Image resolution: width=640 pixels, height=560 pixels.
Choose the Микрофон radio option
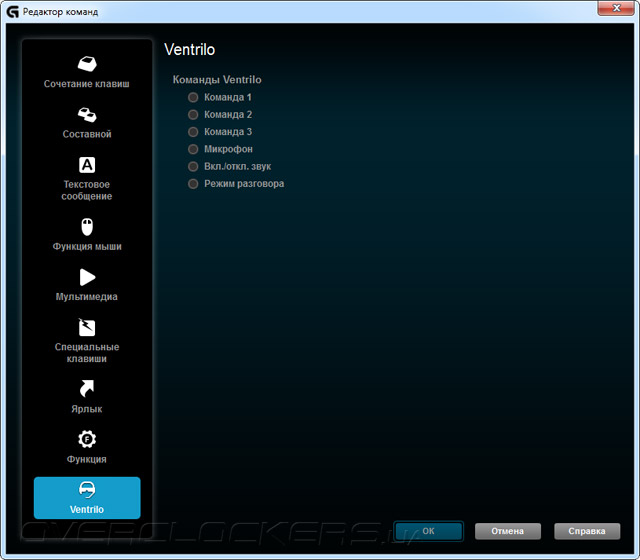pos(193,149)
